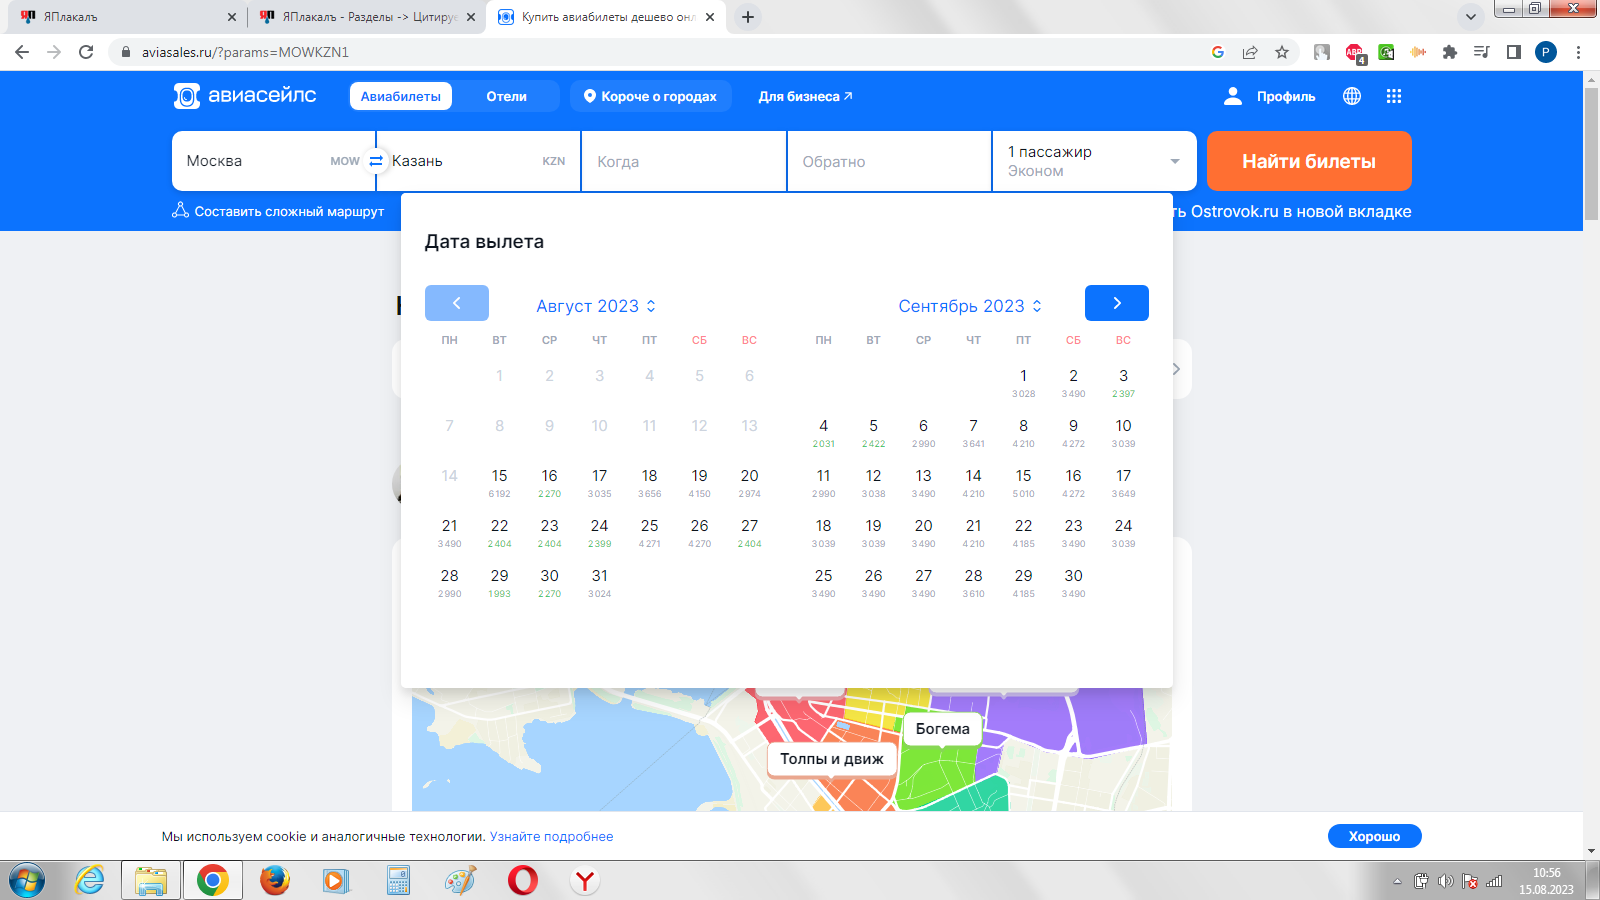Open Paint from the taskbar
1600x900 pixels.
460,880
